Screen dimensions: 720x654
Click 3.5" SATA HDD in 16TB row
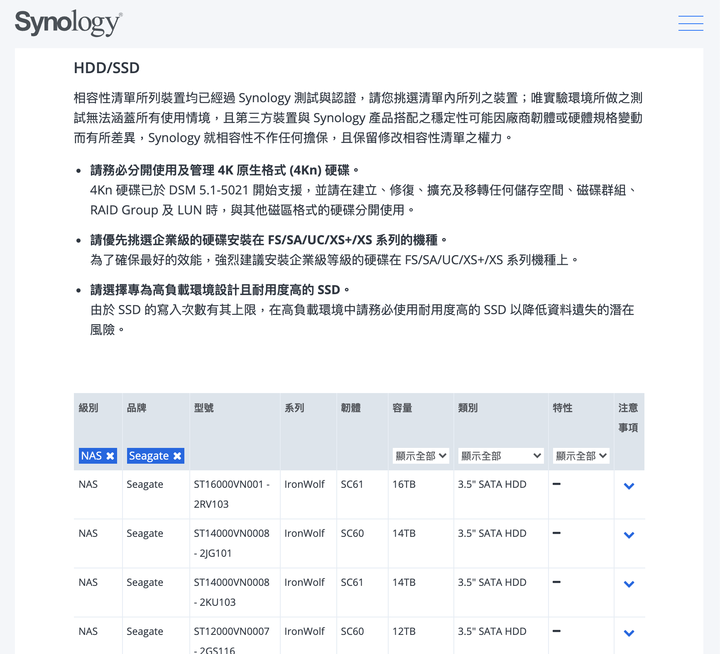[x=492, y=485]
